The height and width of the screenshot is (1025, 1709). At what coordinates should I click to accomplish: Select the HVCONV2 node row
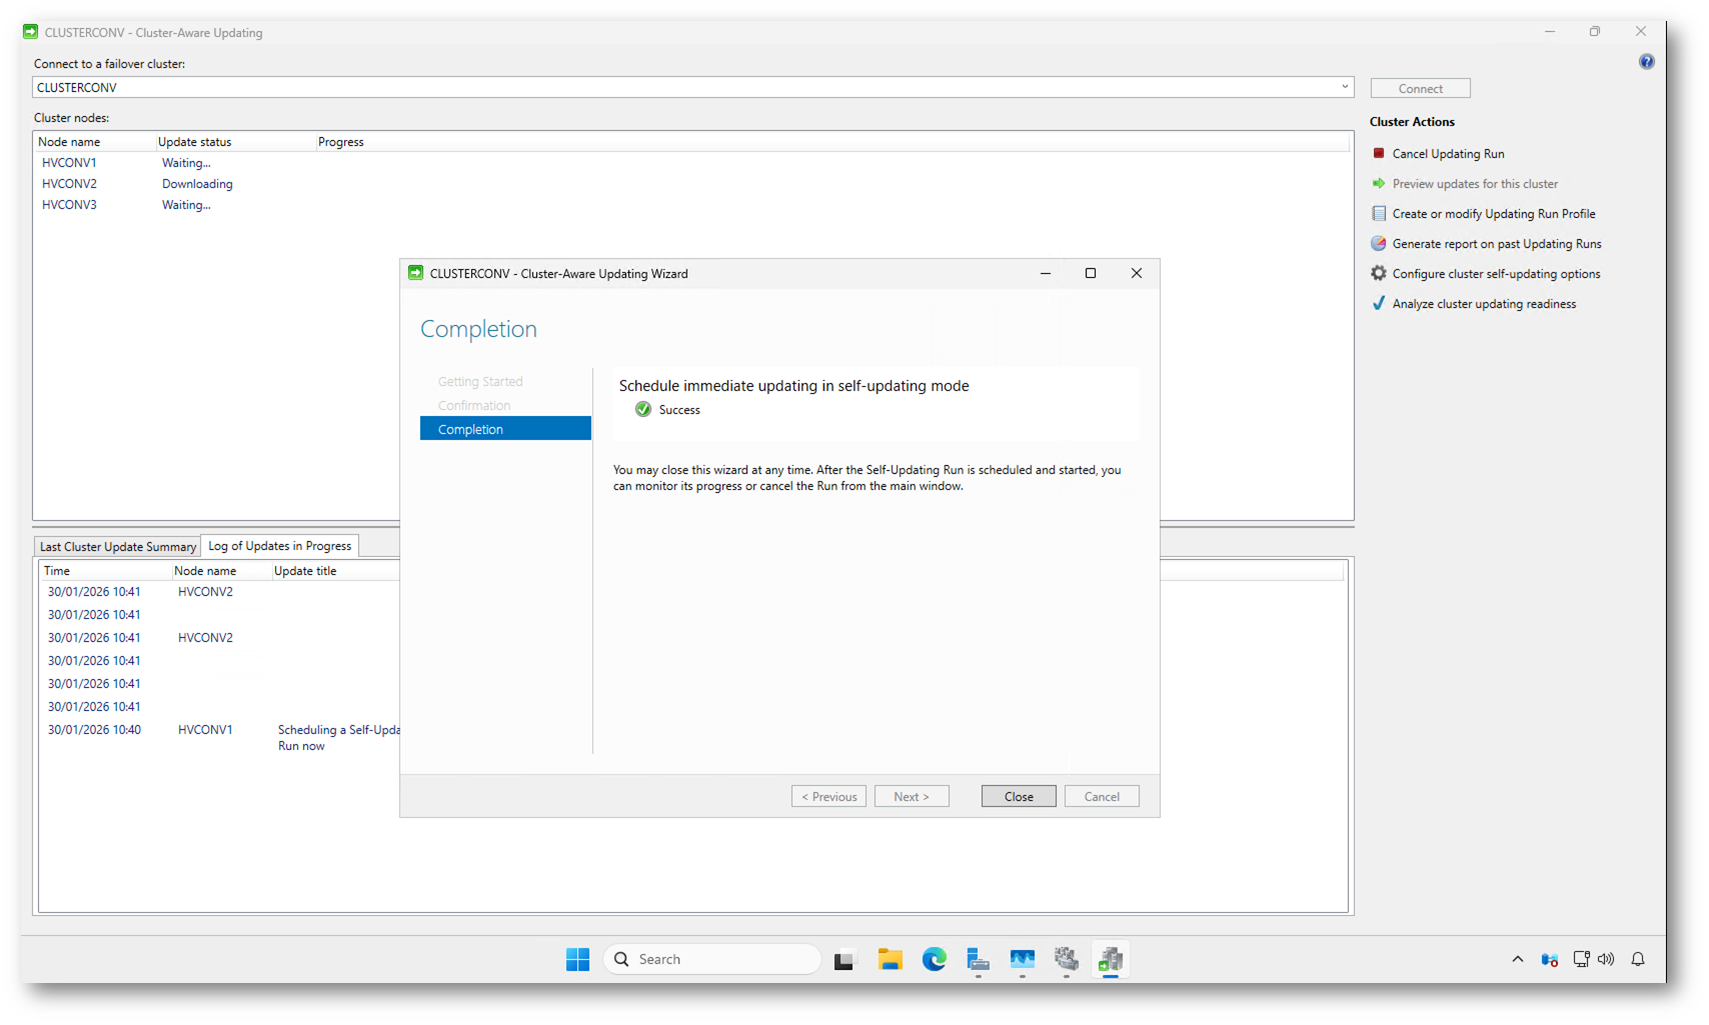coord(70,184)
